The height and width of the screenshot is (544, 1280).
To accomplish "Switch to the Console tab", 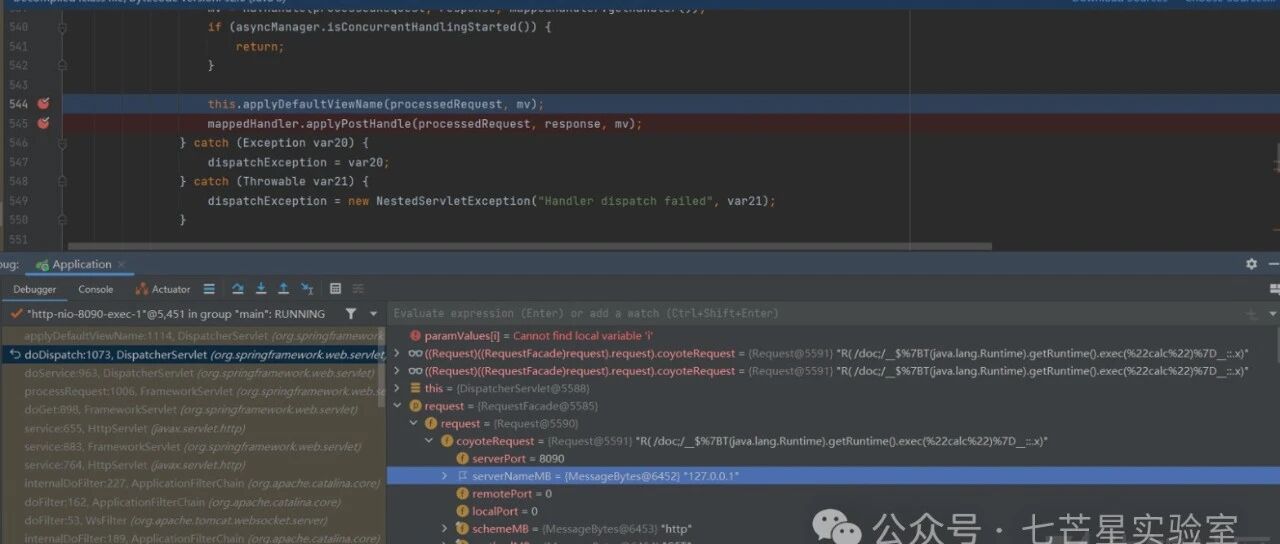I will click(96, 289).
